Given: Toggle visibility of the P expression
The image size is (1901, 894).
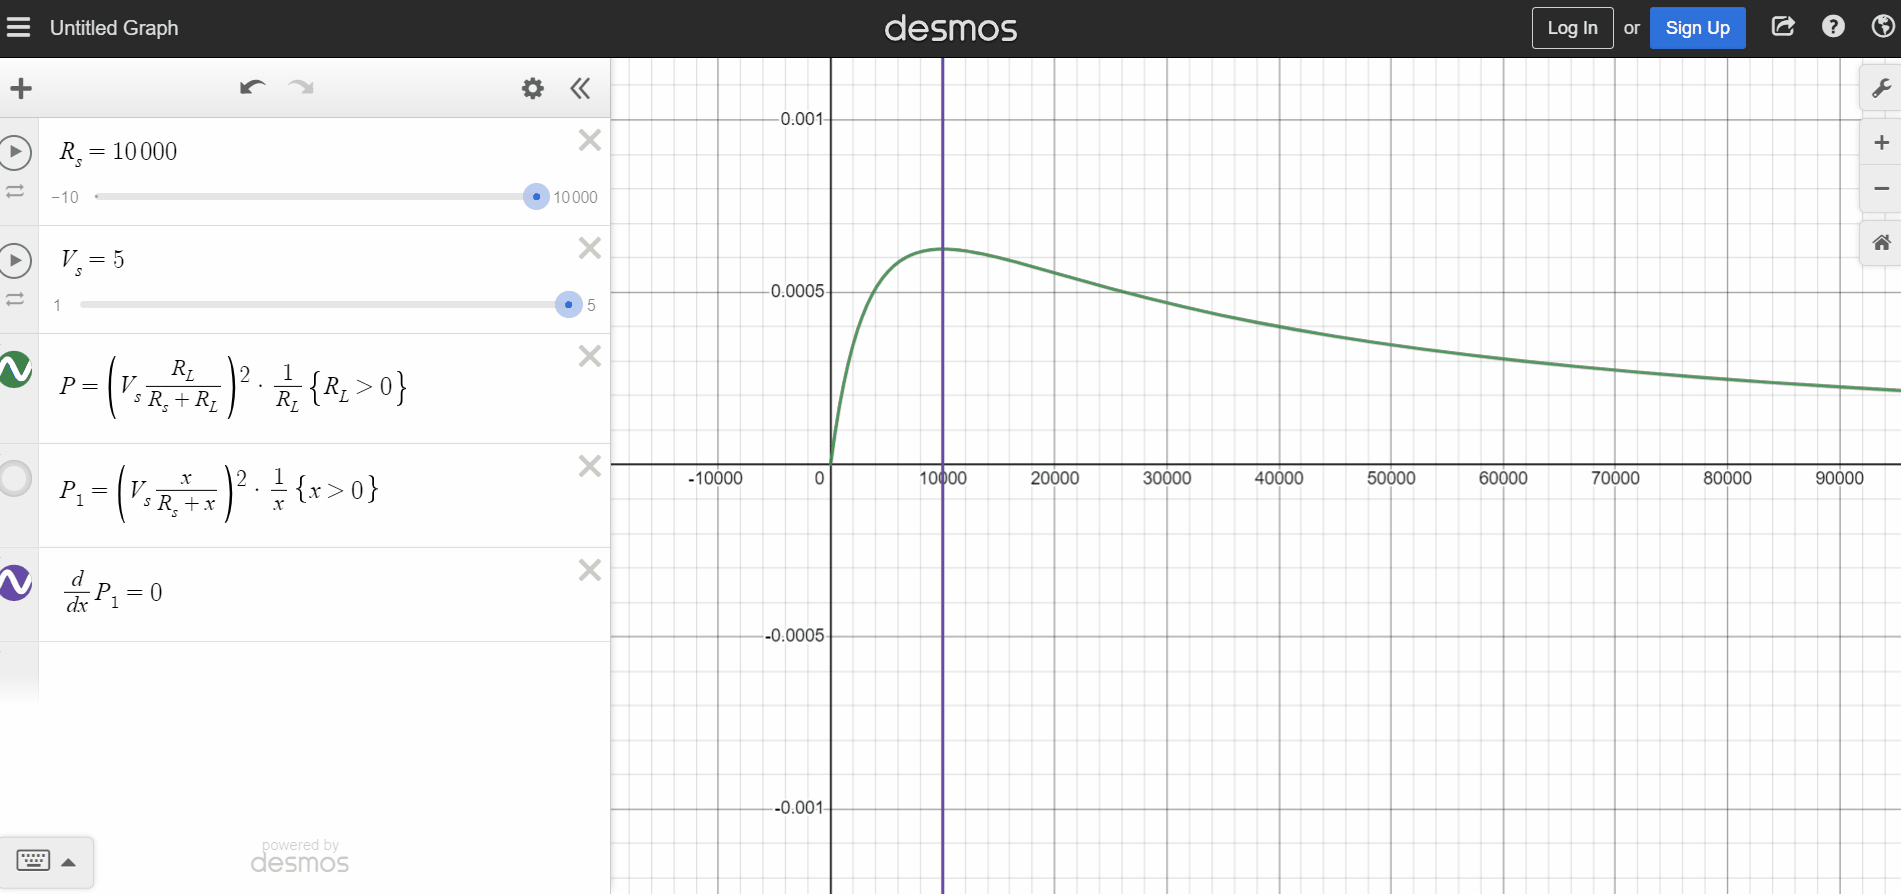Looking at the screenshot, I should [x=15, y=370].
